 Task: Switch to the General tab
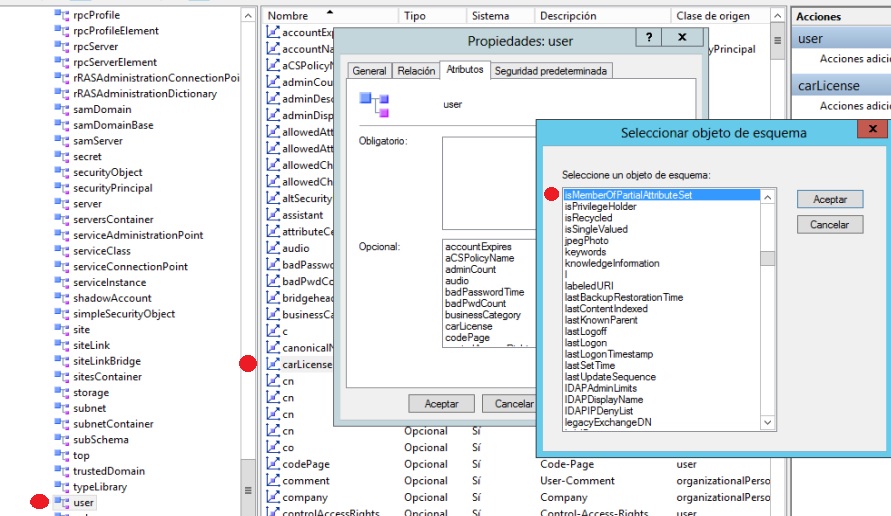pos(369,71)
